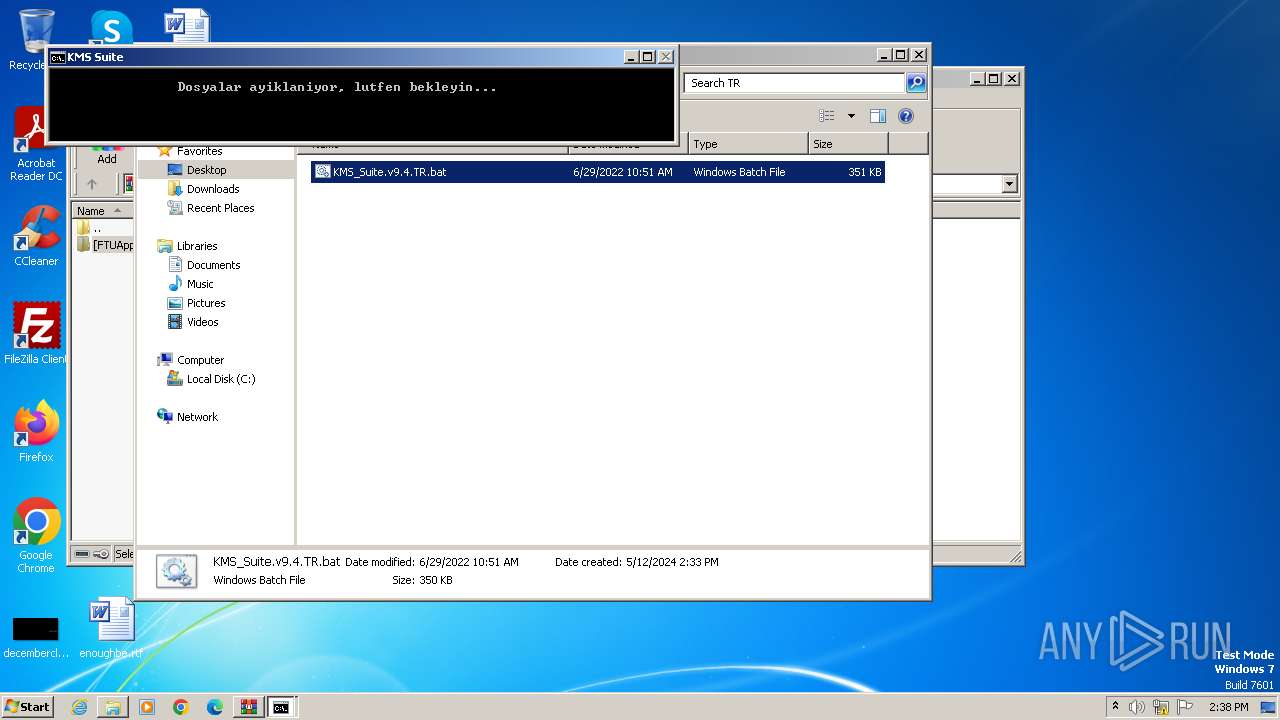Minimize the KMS Suite console window
Image resolution: width=1280 pixels, height=720 pixels.
click(x=631, y=57)
